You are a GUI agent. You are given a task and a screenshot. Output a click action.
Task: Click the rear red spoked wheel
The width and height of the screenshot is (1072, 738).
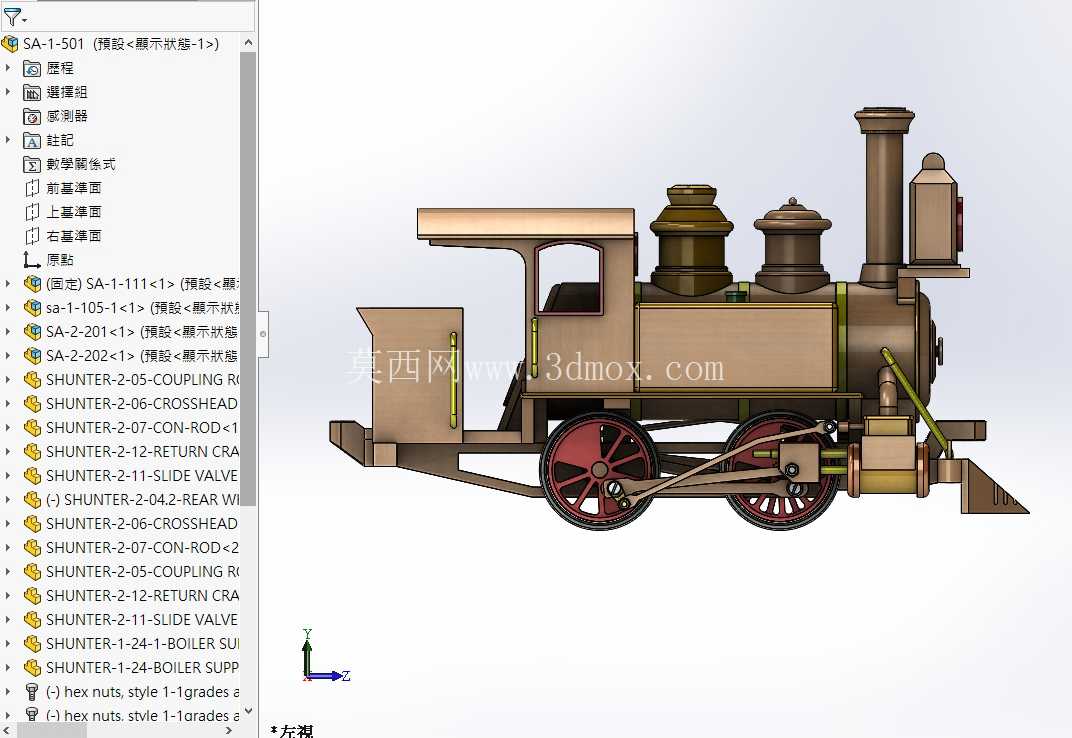pyautogui.click(x=598, y=470)
